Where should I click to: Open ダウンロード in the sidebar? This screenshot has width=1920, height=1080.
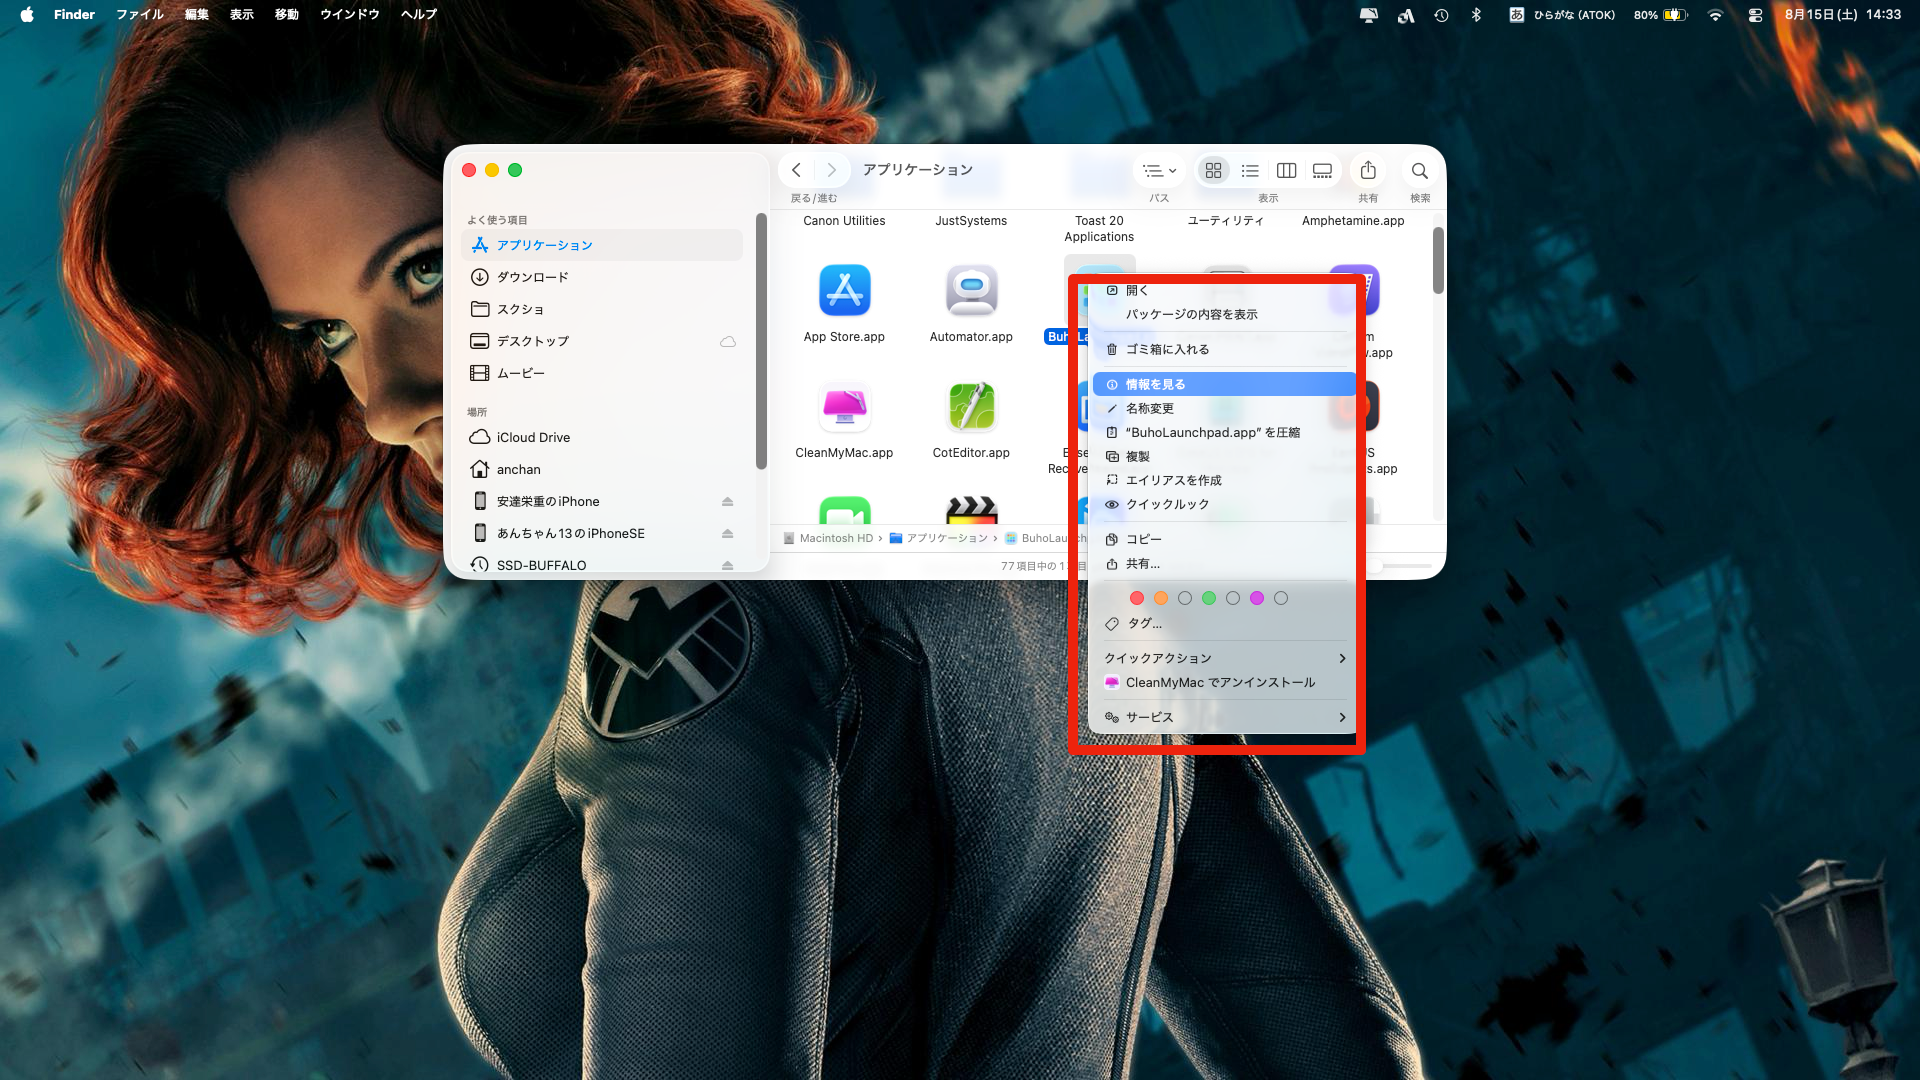click(602, 277)
